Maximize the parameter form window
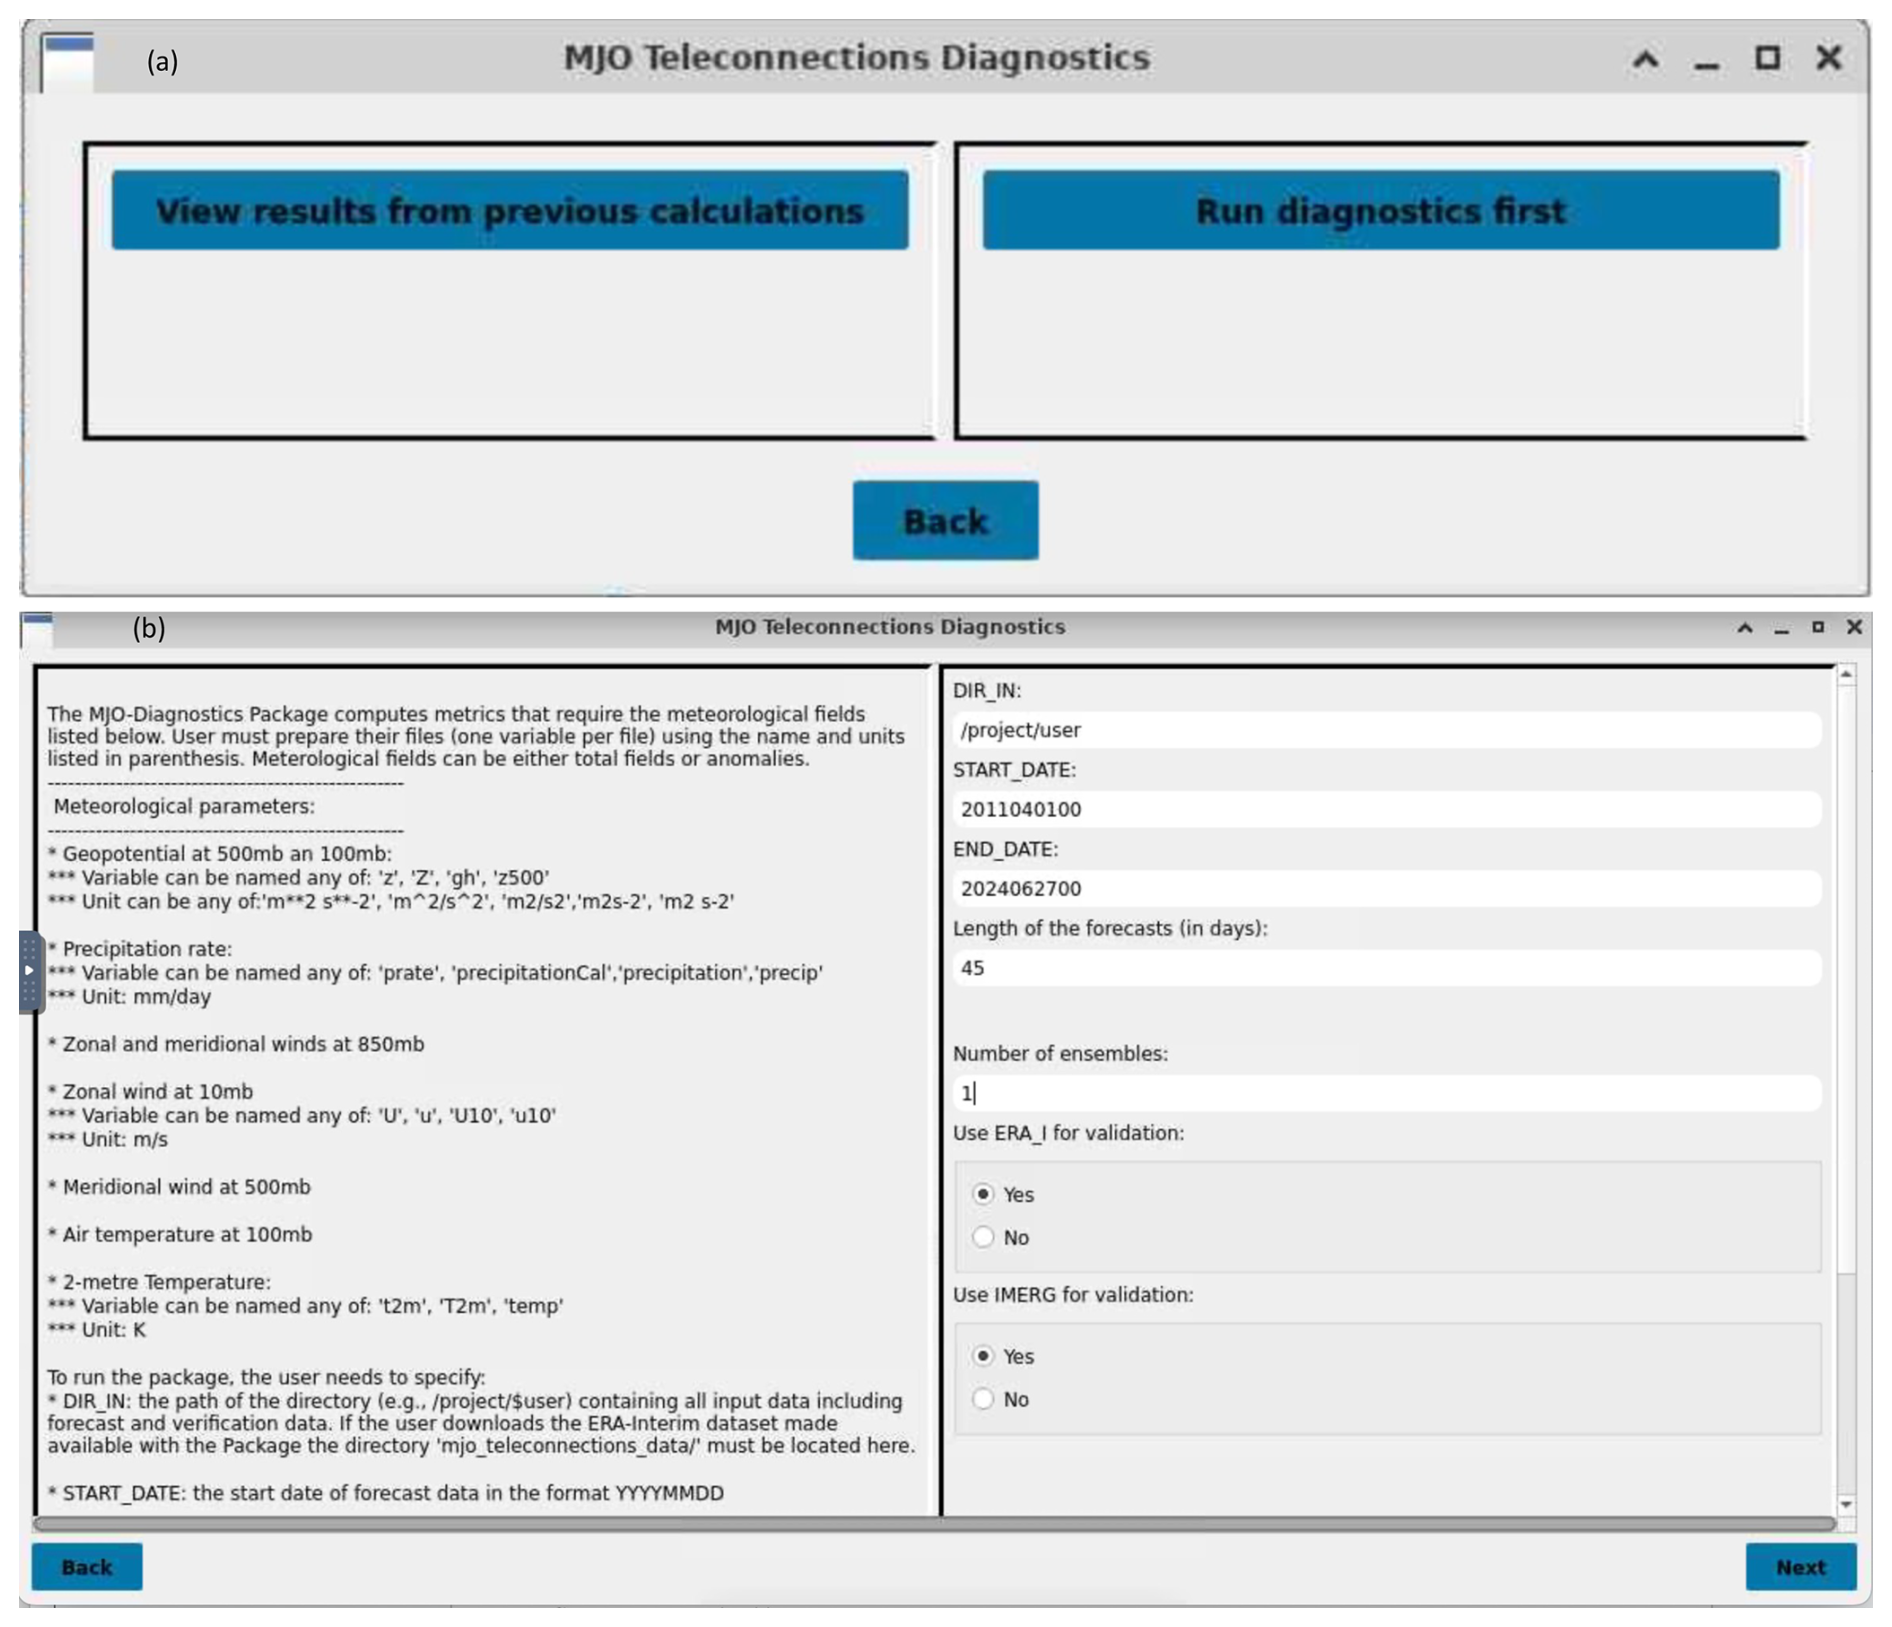Image resolution: width=1892 pixels, height=1627 pixels. tap(1817, 627)
